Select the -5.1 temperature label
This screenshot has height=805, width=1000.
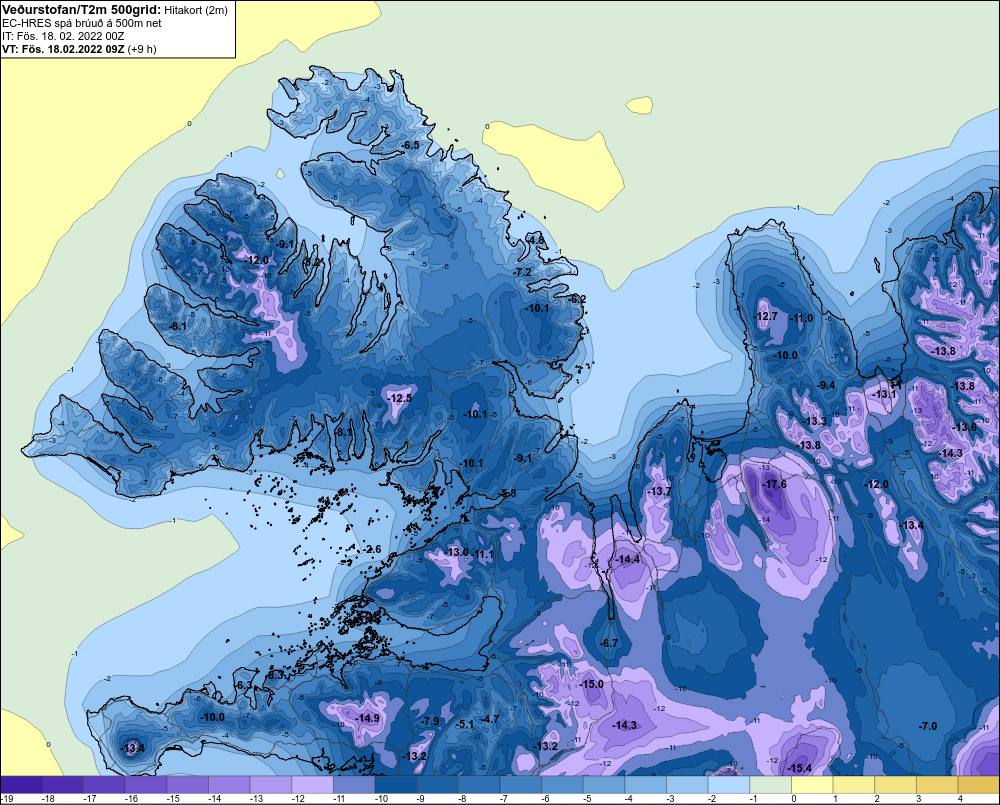click(x=465, y=723)
